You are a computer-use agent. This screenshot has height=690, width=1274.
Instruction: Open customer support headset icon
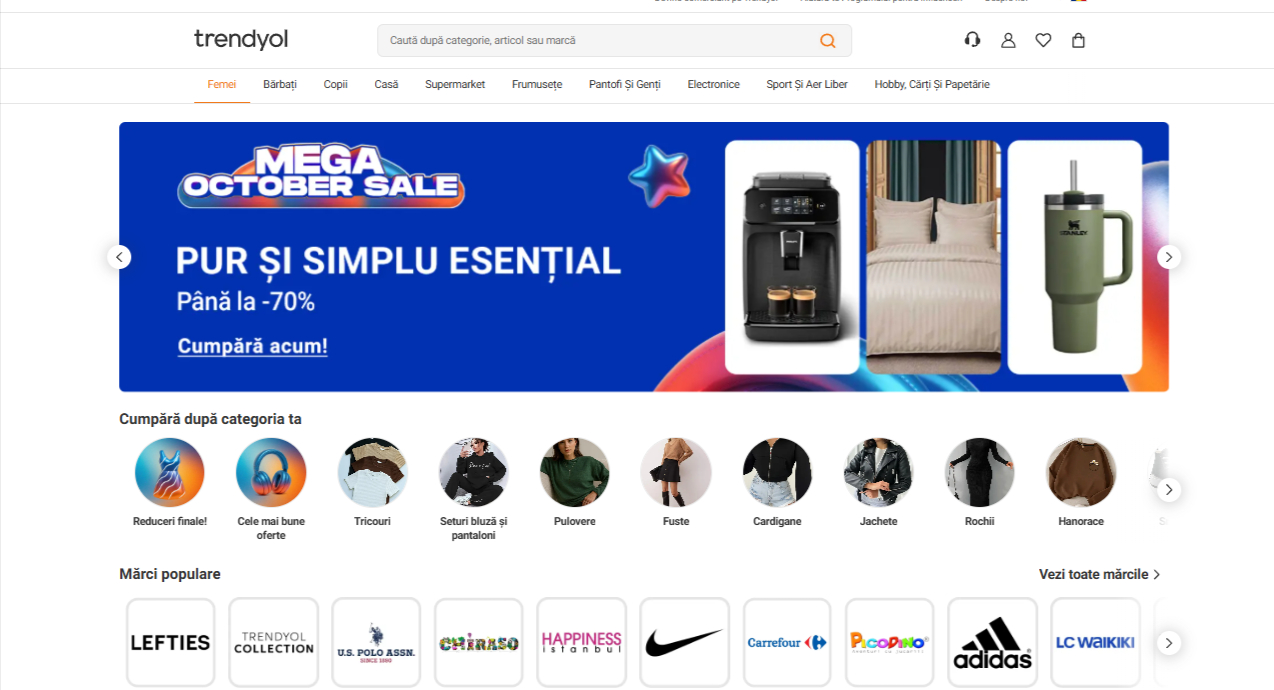972,40
